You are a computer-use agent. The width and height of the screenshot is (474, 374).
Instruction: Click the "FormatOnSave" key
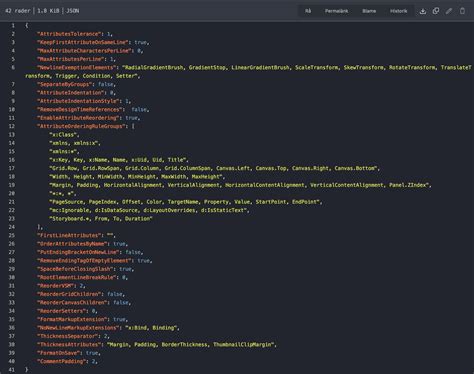coord(59,353)
